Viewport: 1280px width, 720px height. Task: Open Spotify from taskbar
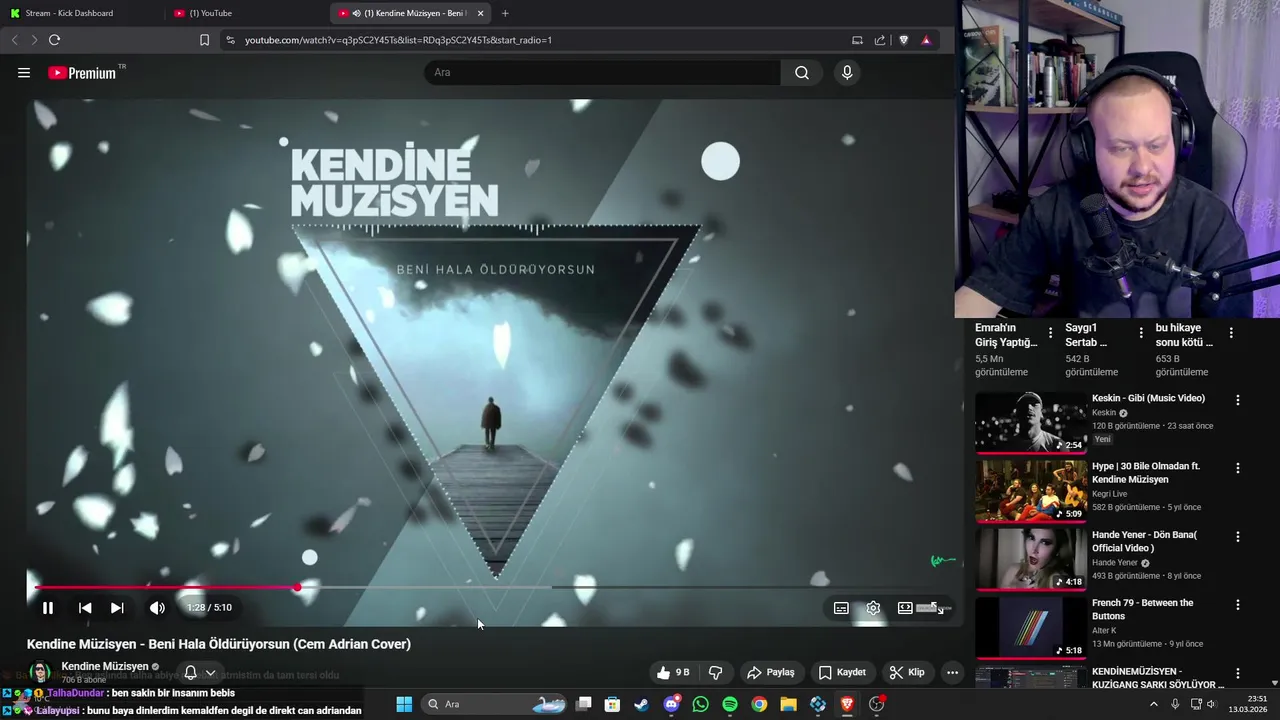730,704
